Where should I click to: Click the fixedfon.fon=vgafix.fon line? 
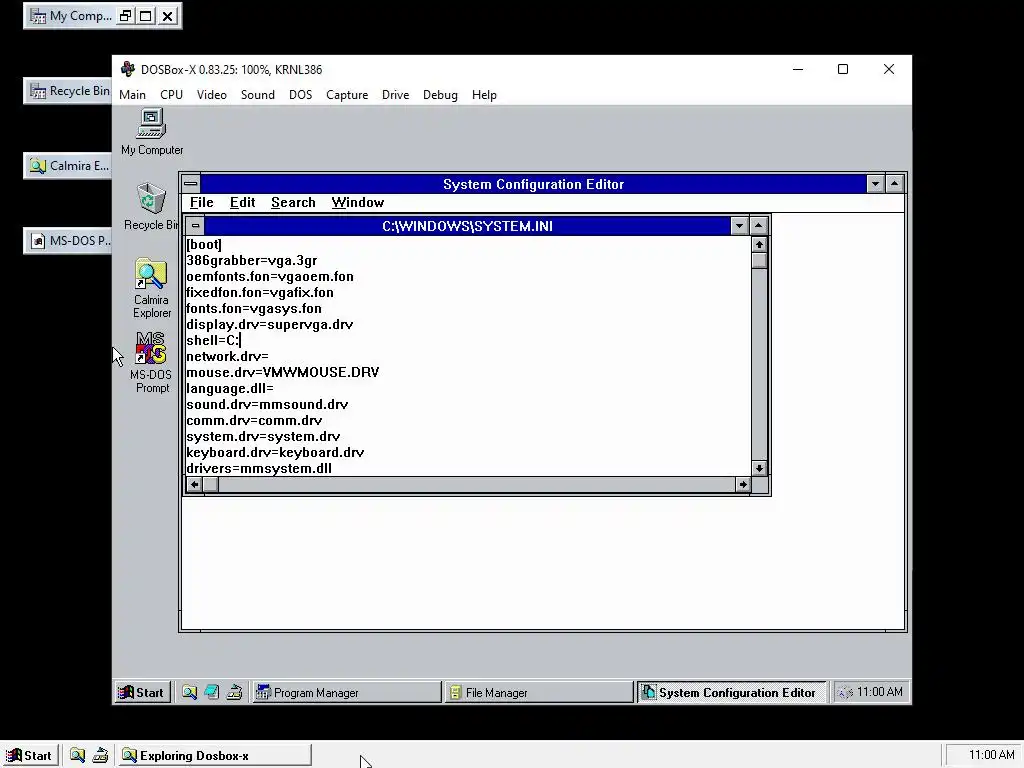(x=260, y=293)
